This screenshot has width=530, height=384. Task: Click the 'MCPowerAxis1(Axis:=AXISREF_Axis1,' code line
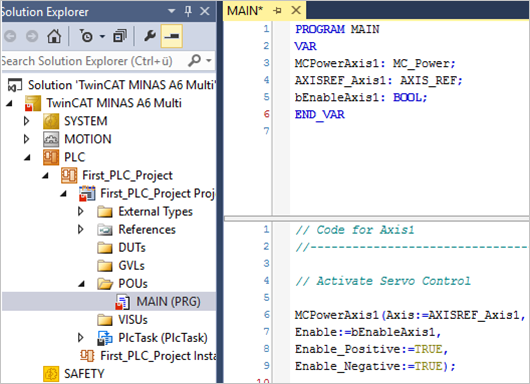pyautogui.click(x=410, y=315)
